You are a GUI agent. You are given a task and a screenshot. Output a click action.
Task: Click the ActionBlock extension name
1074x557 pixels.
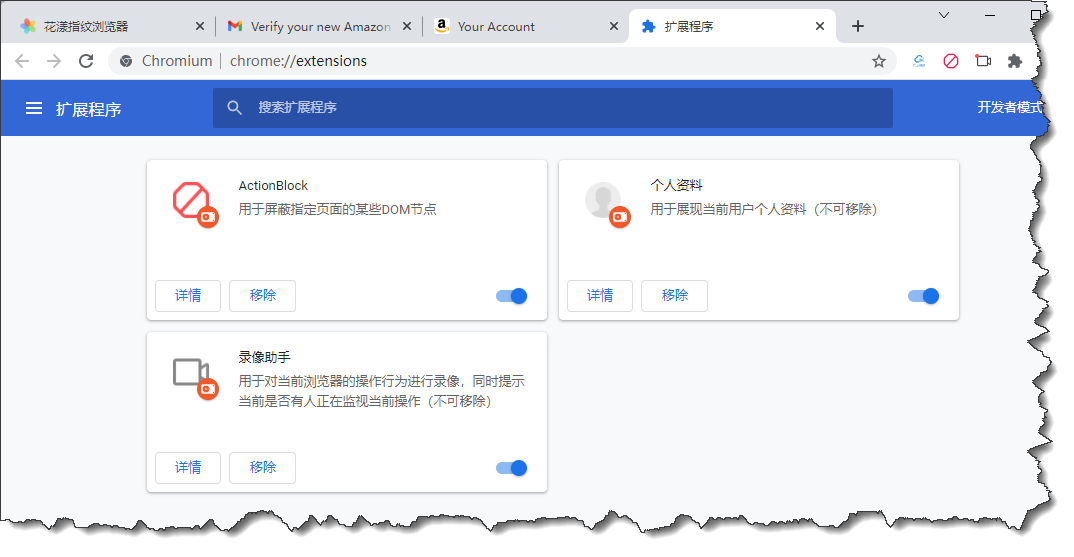point(273,186)
